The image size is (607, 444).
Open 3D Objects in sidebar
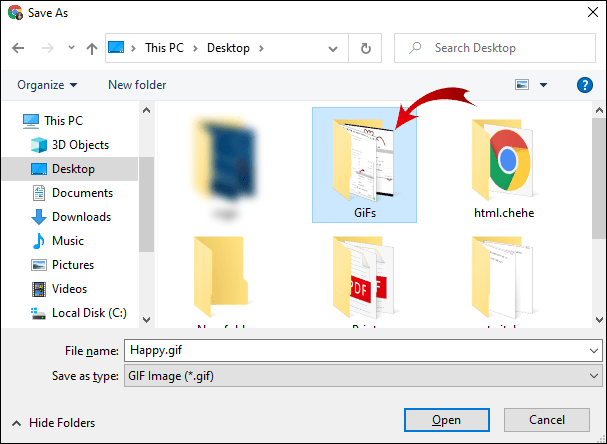70,145
